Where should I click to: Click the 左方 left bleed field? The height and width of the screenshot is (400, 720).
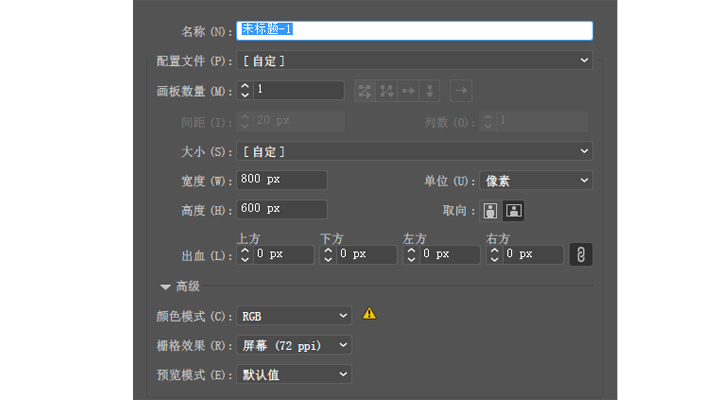[x=450, y=254]
